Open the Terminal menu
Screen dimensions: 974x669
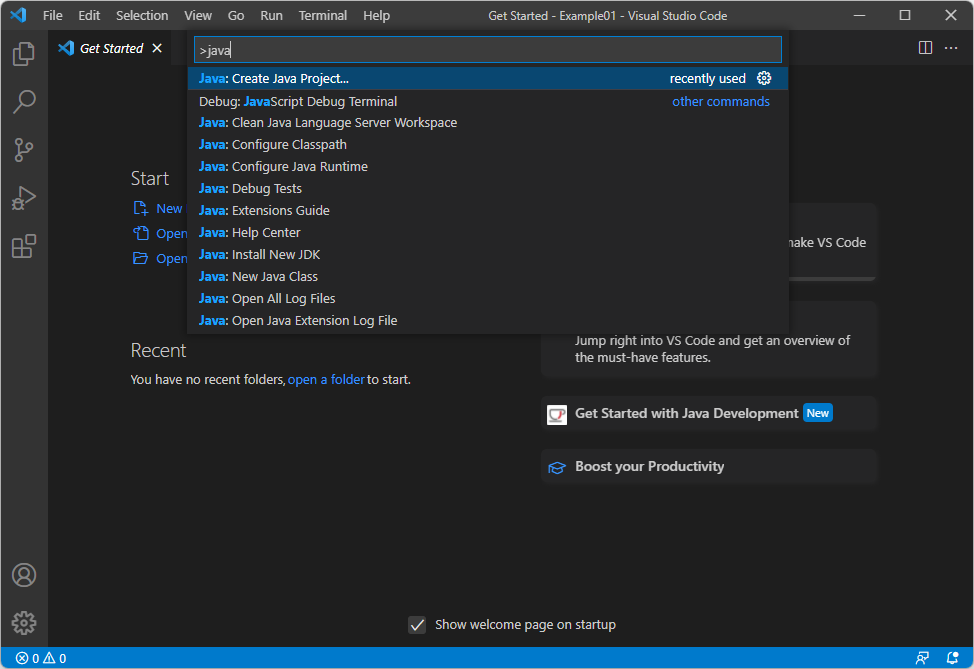point(322,16)
